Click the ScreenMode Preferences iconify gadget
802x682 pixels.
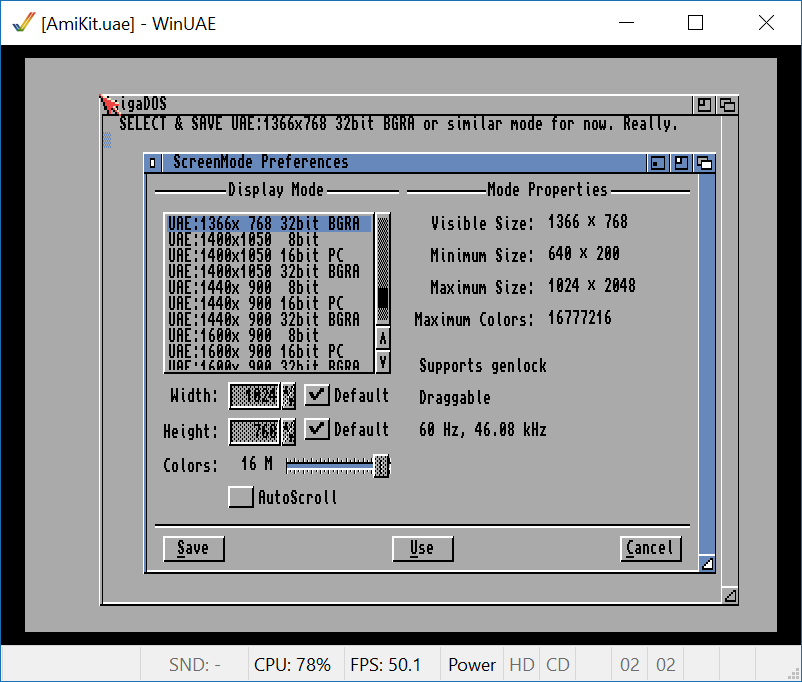(657, 163)
